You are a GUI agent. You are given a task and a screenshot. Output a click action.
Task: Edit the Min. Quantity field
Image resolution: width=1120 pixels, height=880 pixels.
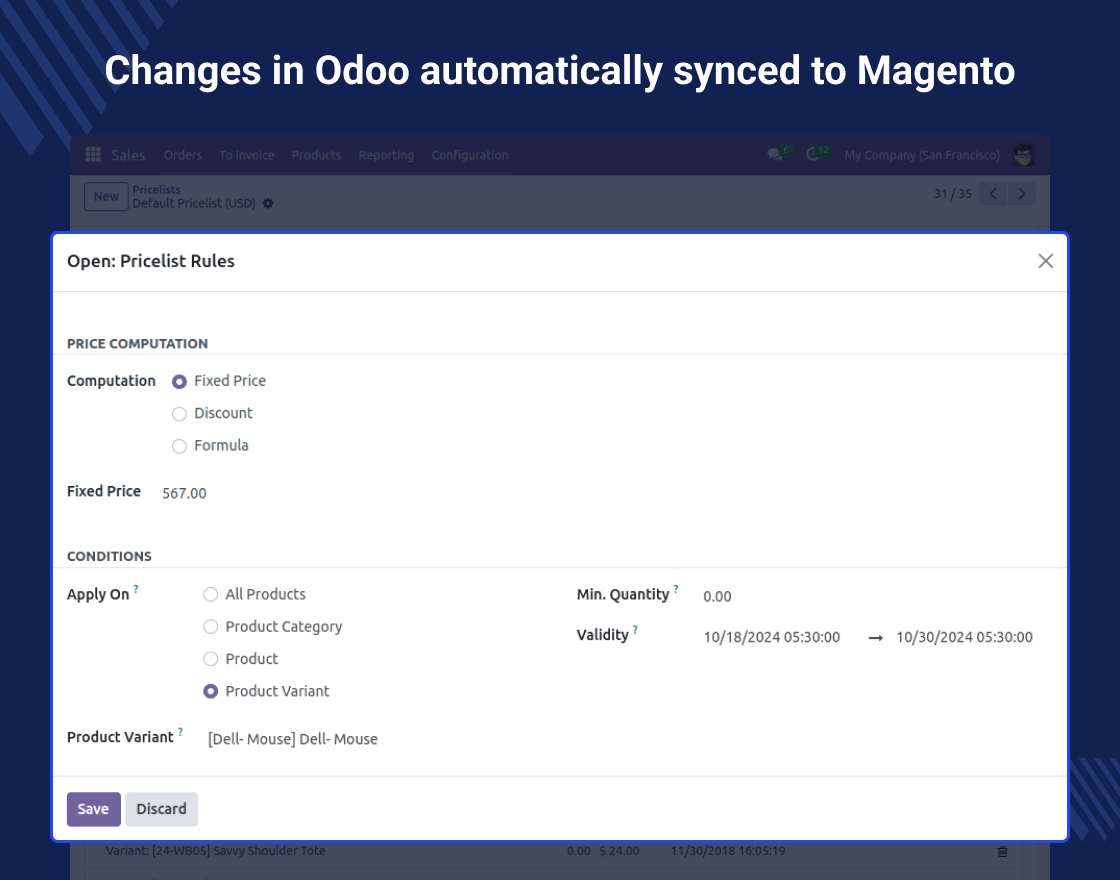coord(717,596)
